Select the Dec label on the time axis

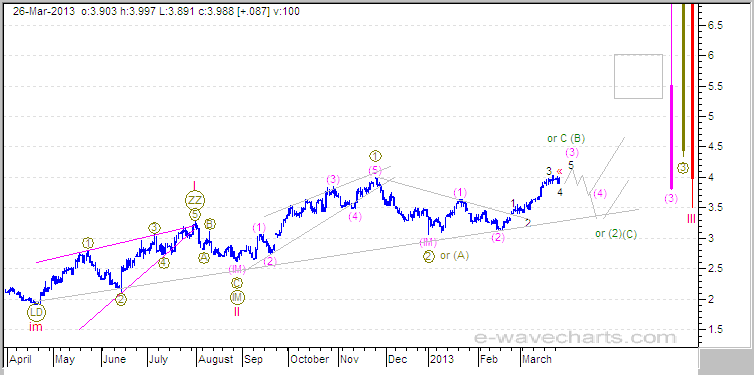[x=398, y=359]
